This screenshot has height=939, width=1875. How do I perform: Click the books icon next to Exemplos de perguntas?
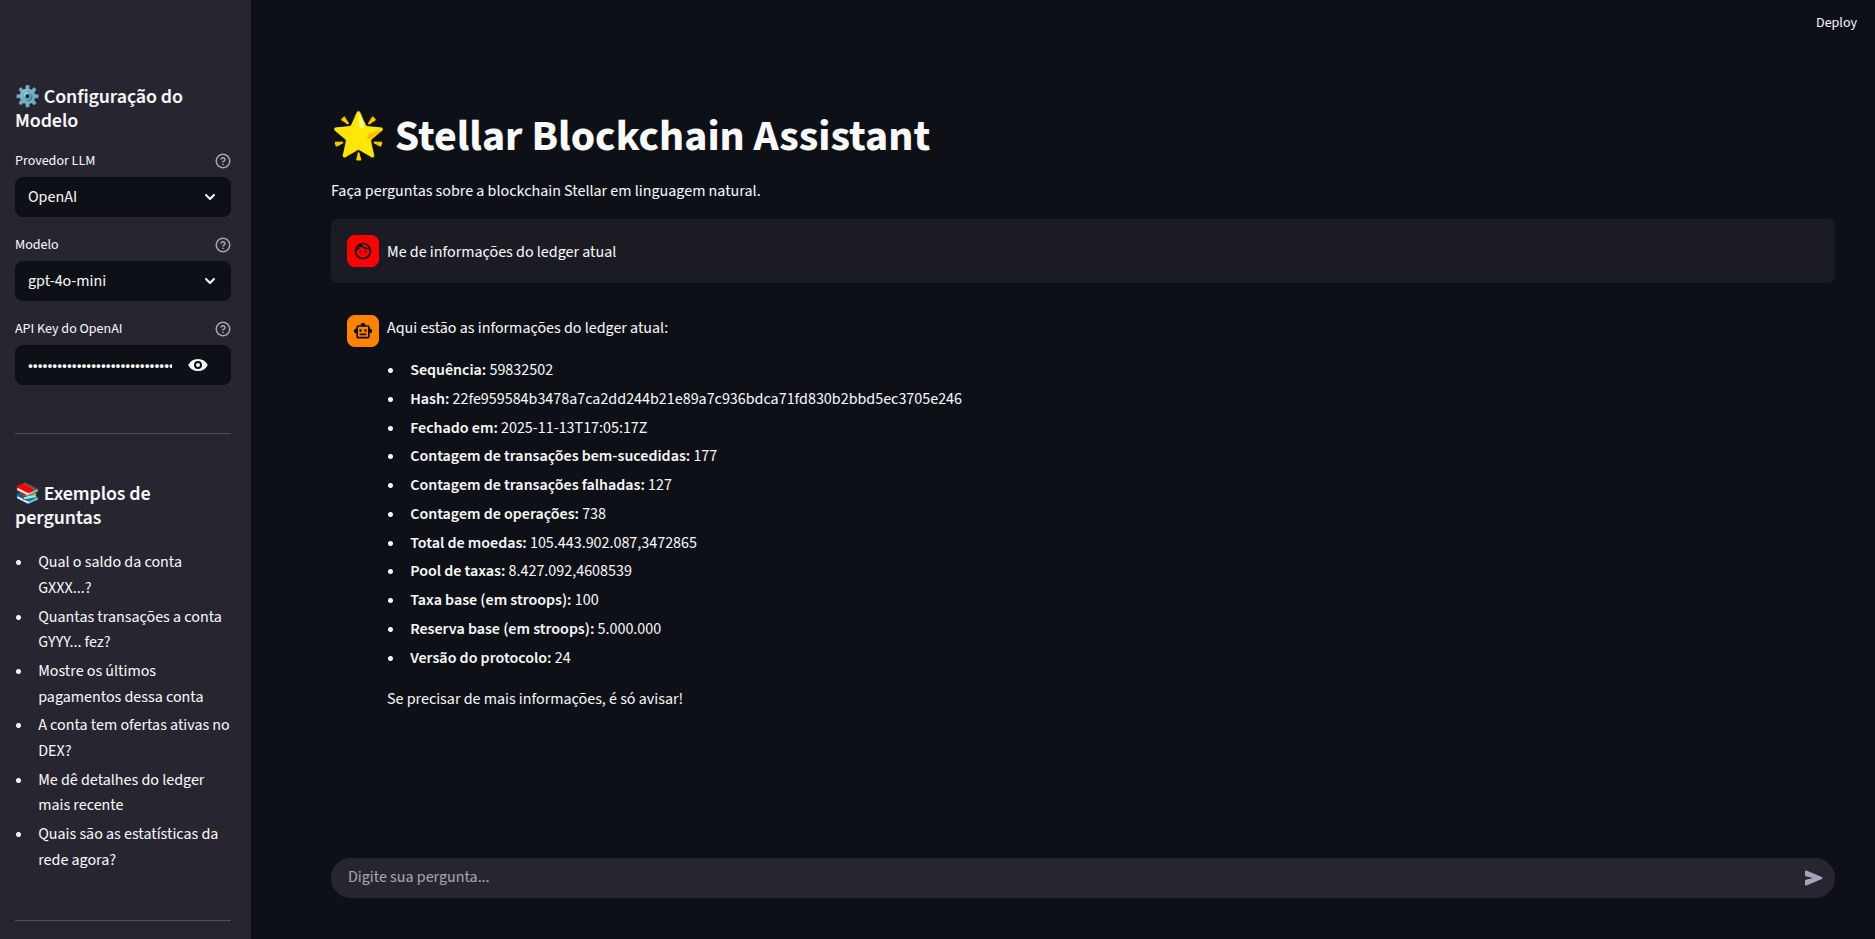[26, 492]
